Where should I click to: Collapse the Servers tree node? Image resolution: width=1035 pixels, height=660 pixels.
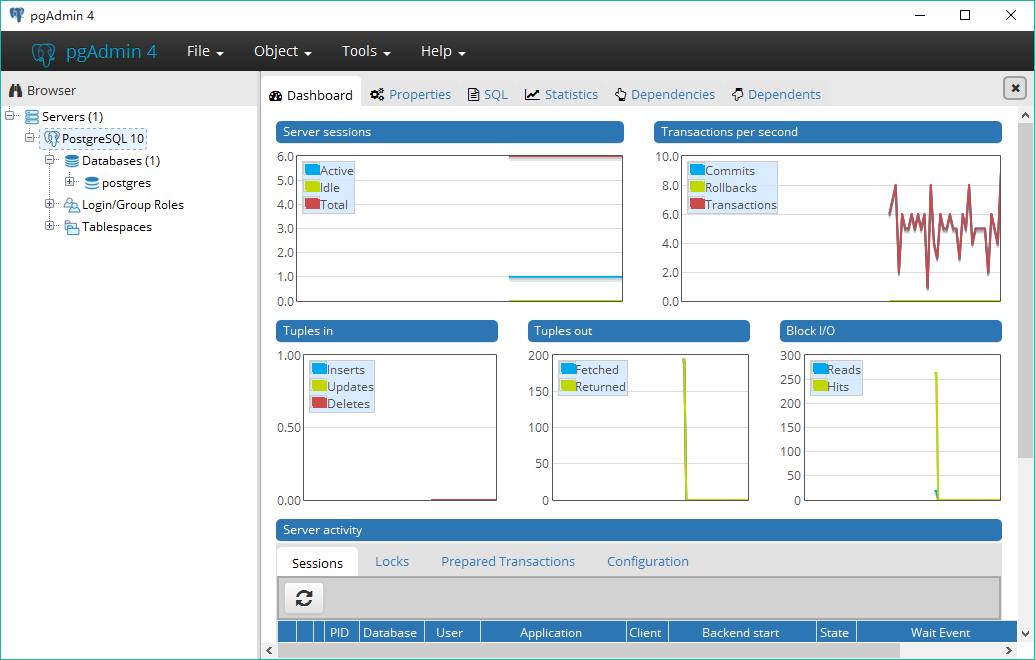coord(10,116)
